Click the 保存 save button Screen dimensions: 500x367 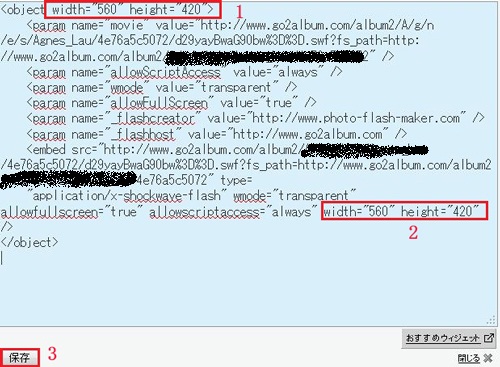point(19,357)
